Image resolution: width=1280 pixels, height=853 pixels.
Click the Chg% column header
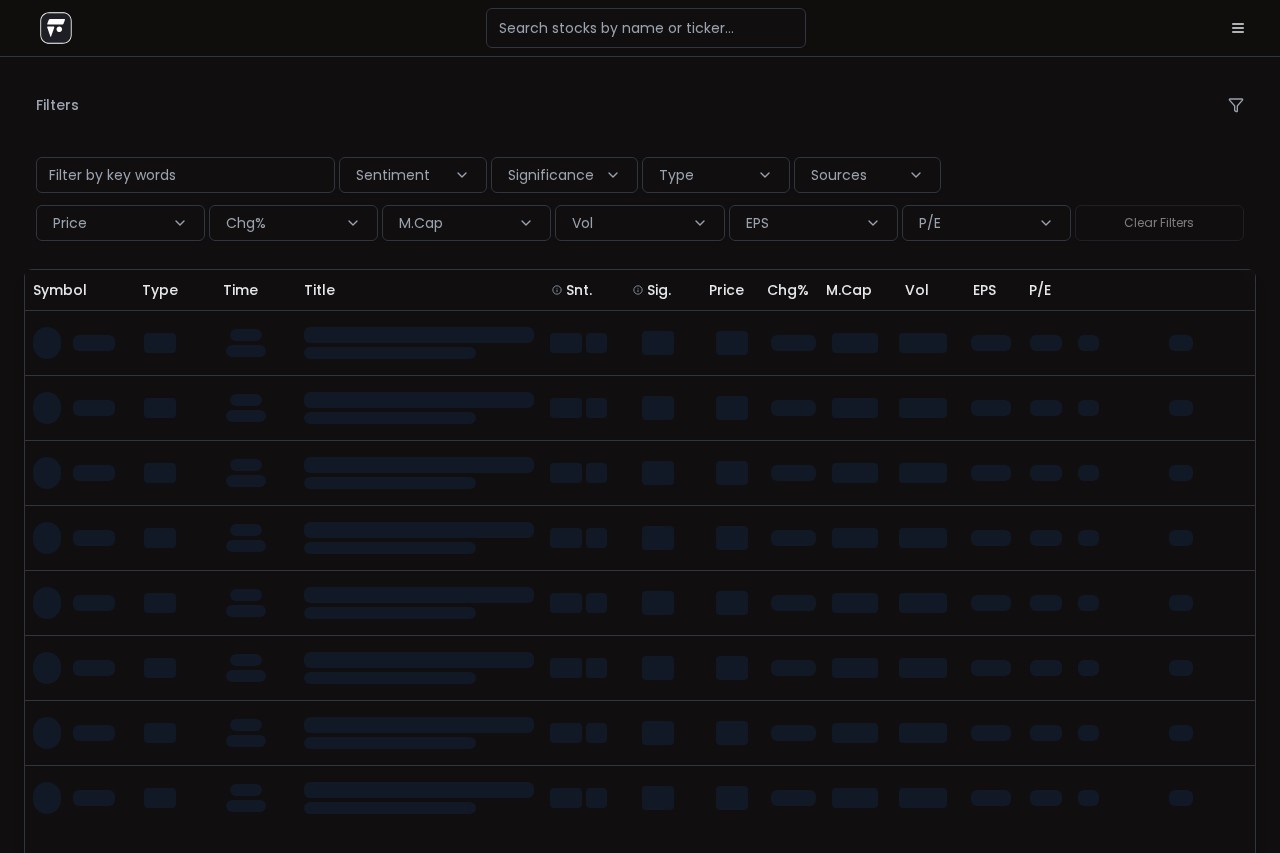(x=787, y=290)
